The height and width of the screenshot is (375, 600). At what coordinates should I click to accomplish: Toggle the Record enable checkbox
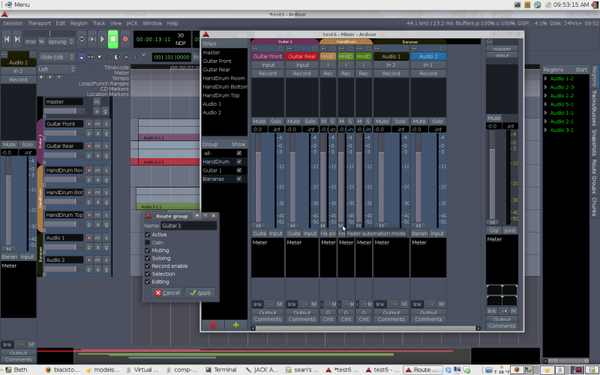[147, 266]
